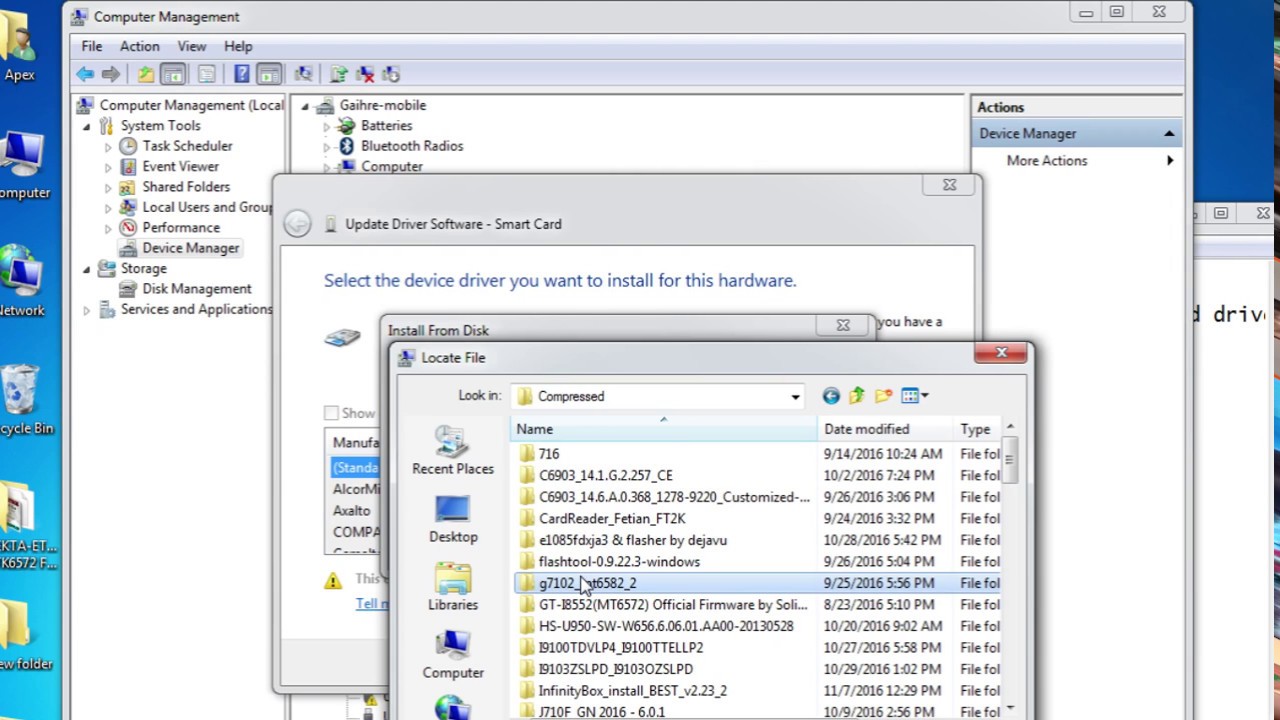Select the CardReader_Fetian_FT2K folder

pos(612,519)
